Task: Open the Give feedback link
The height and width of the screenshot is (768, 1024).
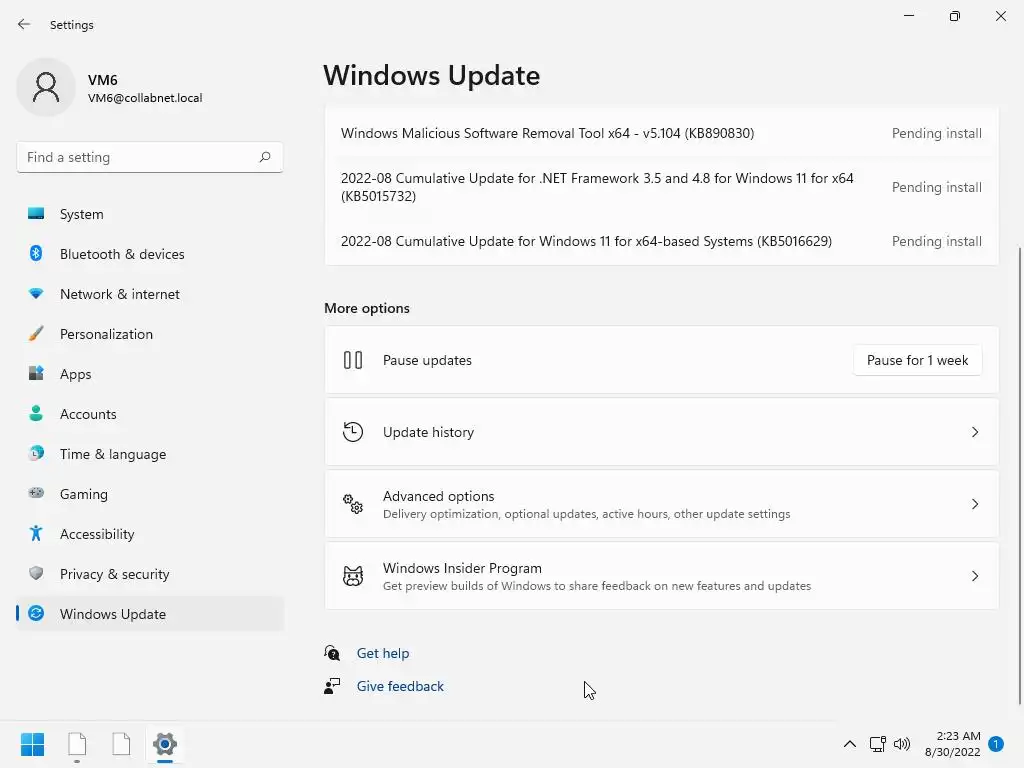Action: 400,686
